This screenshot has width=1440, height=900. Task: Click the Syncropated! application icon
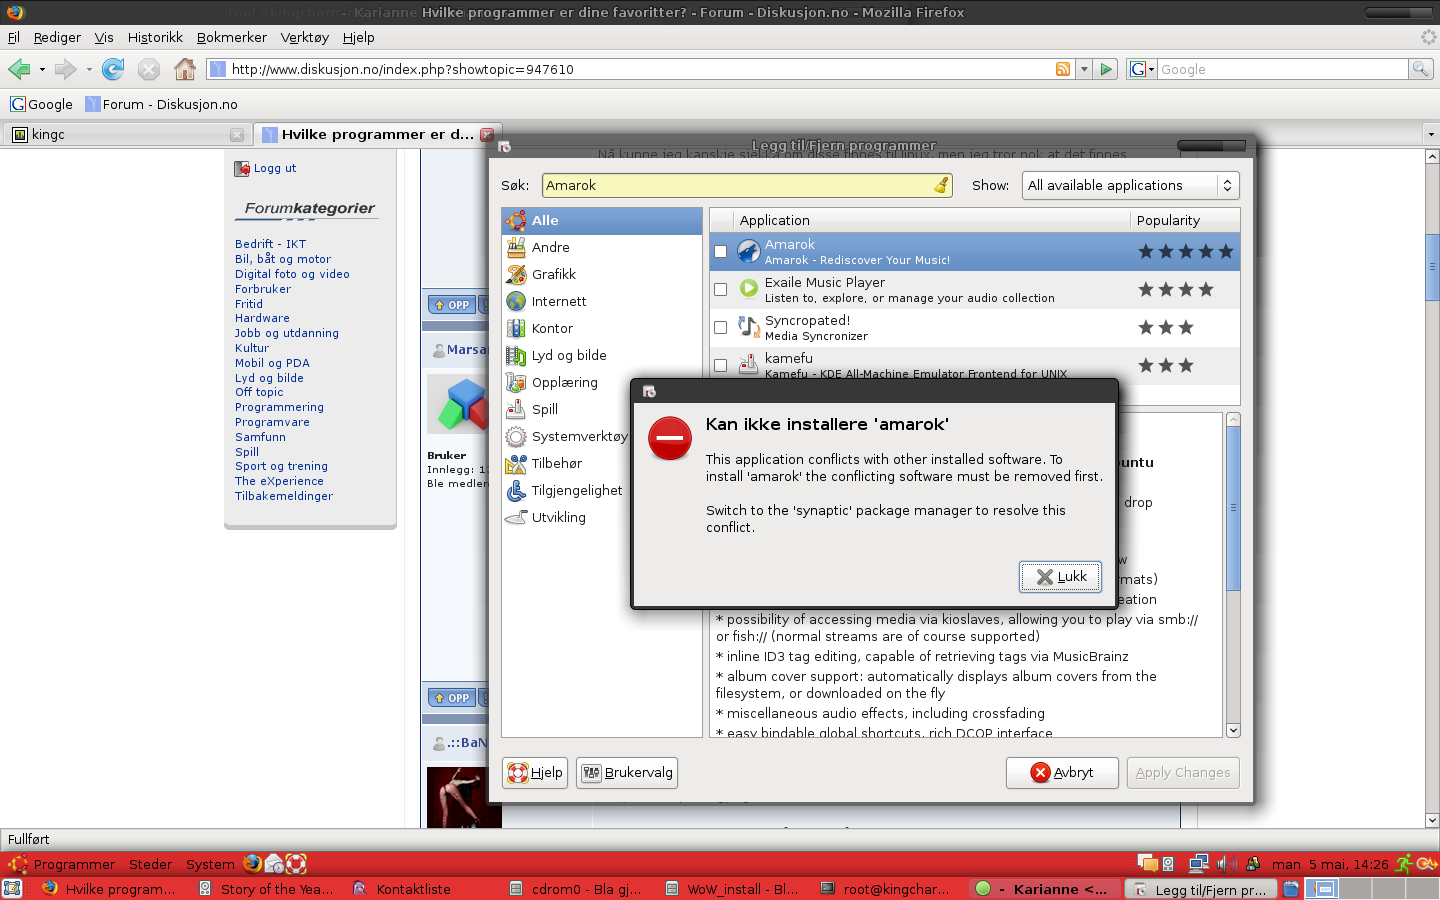coord(749,327)
